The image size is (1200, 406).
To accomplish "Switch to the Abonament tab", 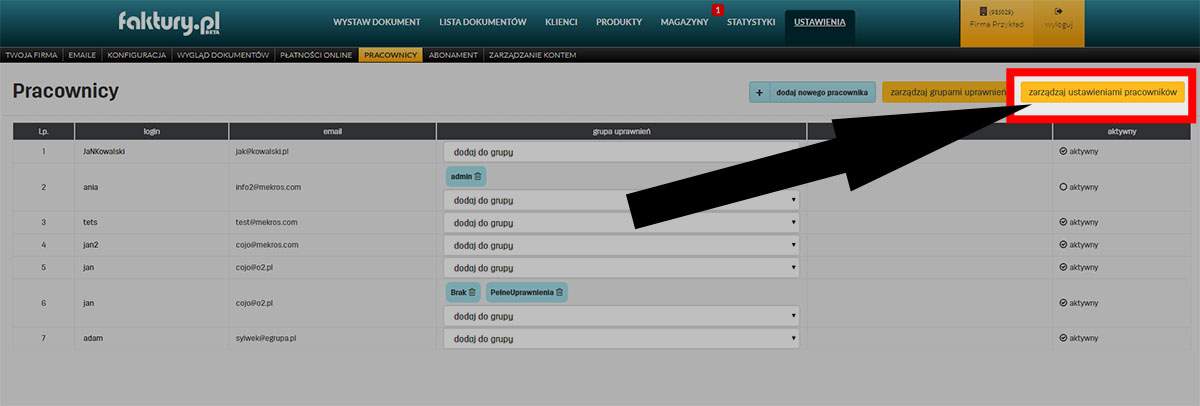I will click(453, 55).
